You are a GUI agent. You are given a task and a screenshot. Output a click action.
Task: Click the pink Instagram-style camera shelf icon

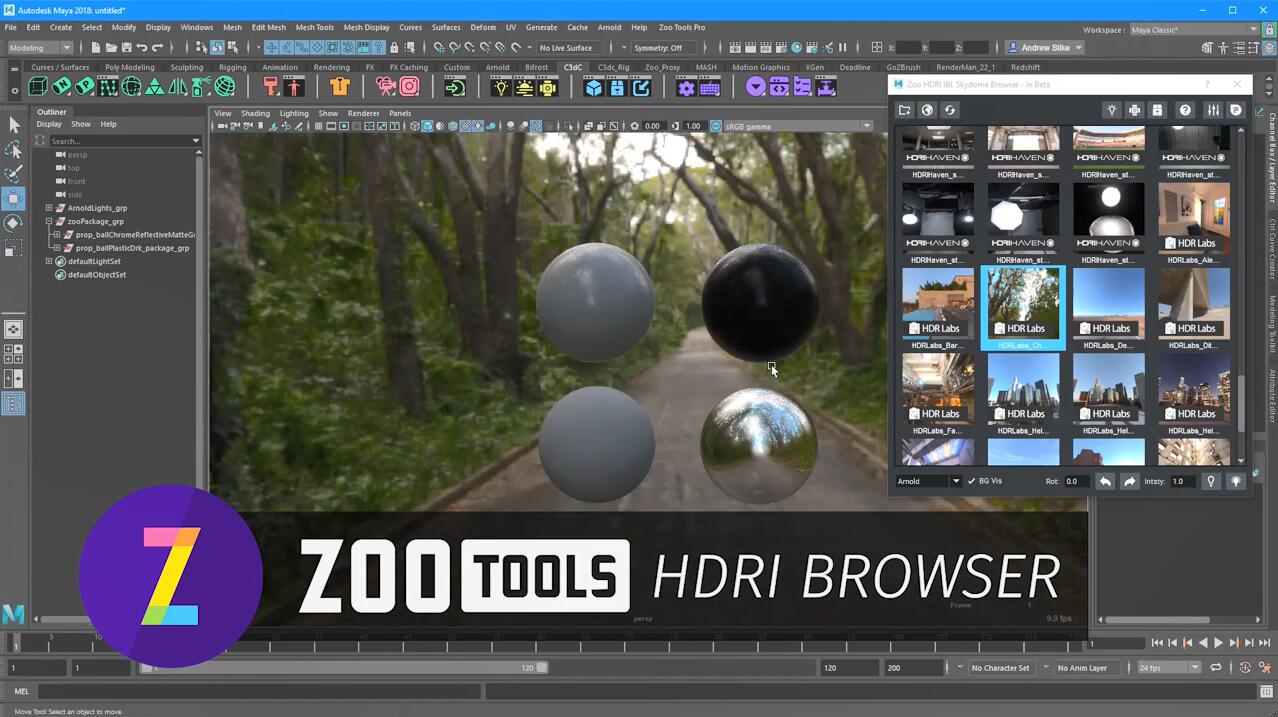coord(409,87)
